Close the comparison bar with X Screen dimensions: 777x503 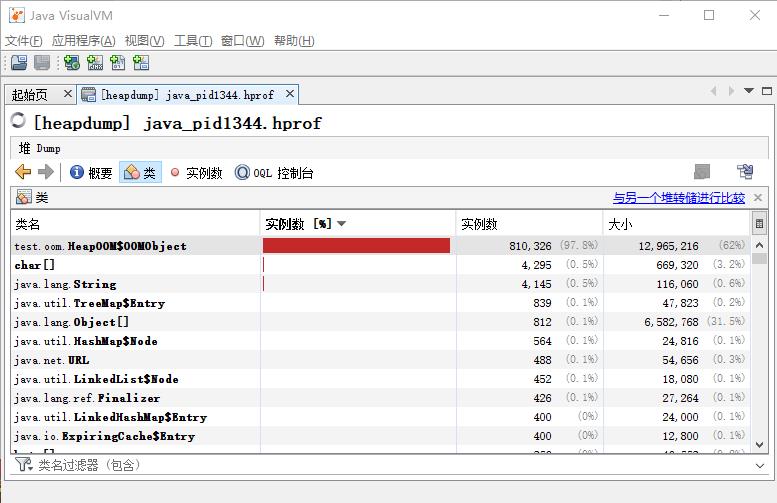tap(758, 198)
